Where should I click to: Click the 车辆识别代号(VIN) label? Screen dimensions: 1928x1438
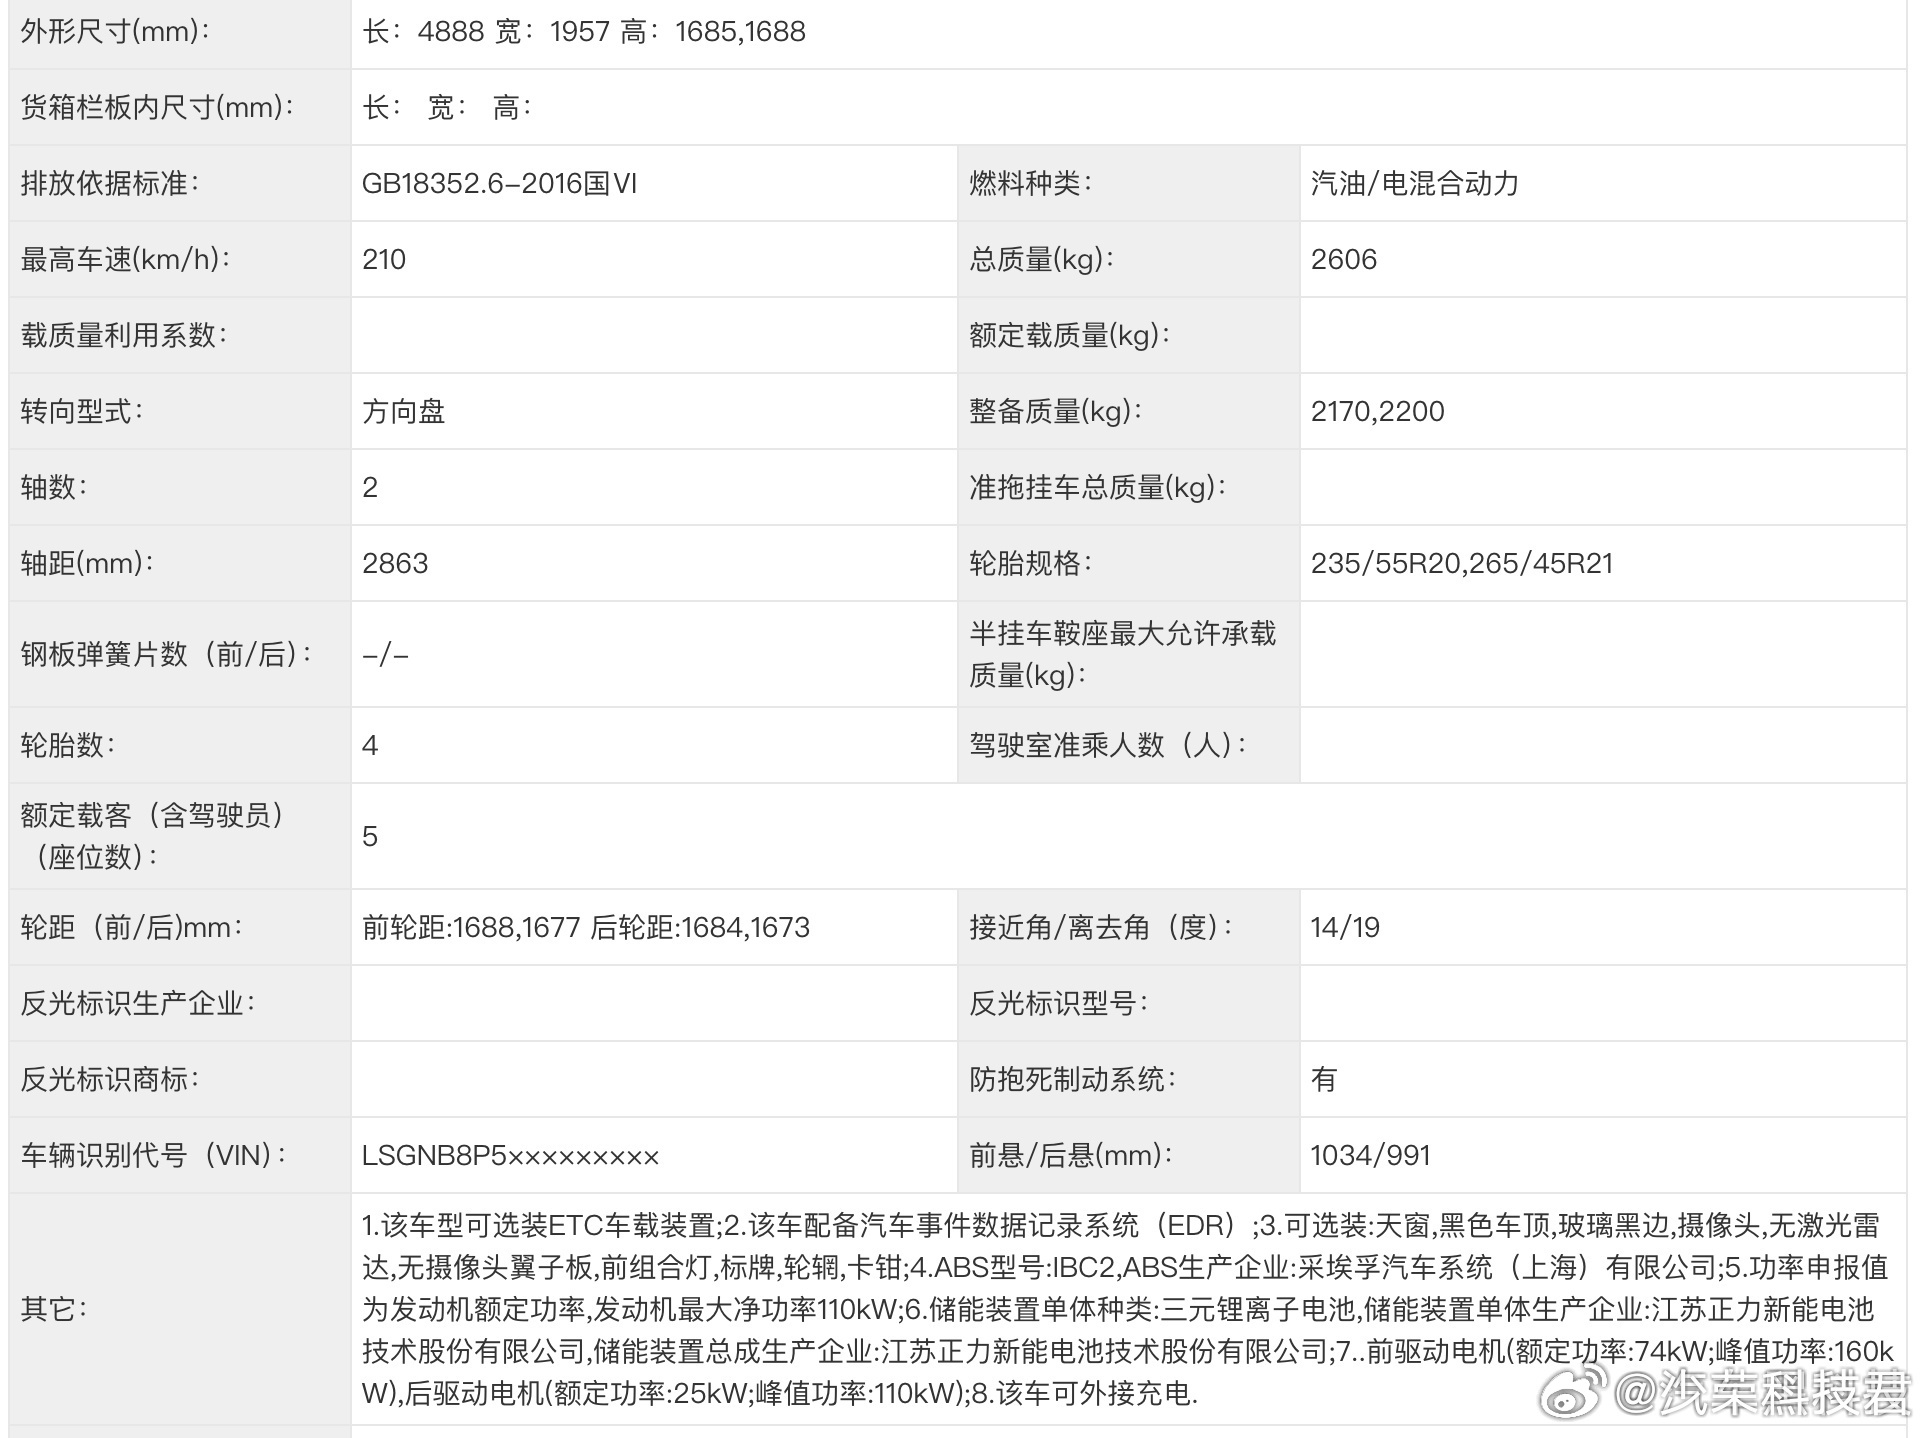pos(154,1156)
